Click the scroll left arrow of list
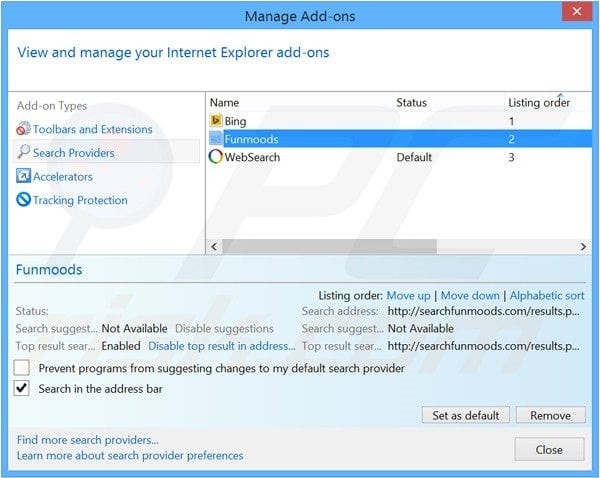 tap(214, 246)
